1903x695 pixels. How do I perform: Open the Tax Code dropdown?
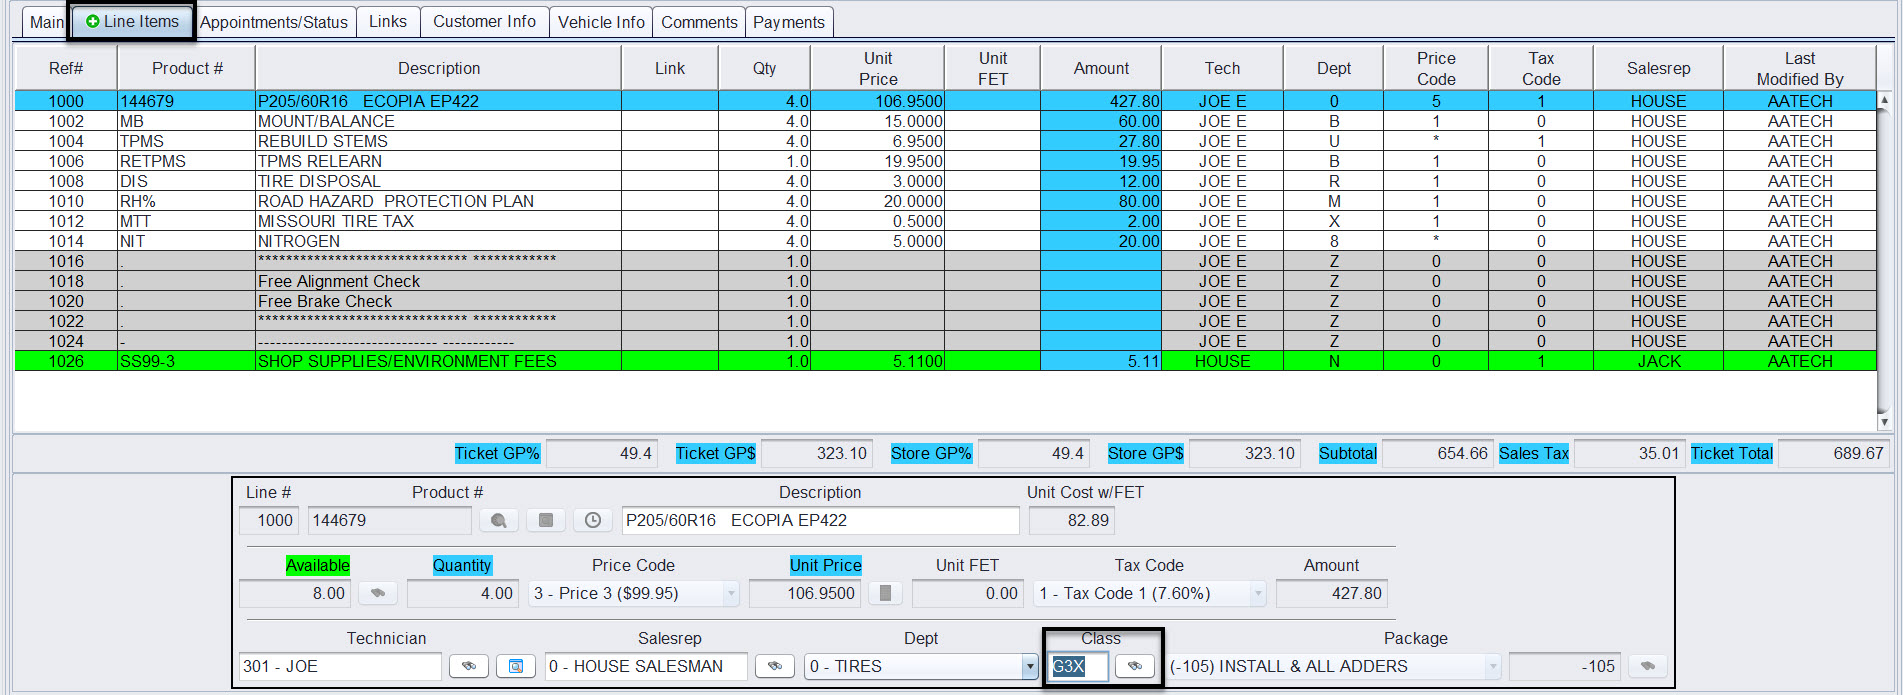1258,593
